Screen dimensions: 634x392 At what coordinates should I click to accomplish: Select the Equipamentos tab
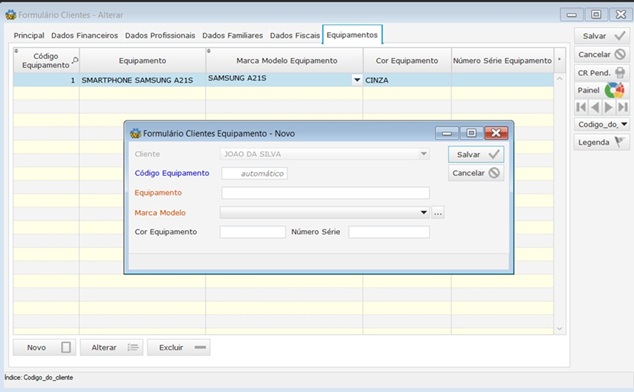(352, 35)
